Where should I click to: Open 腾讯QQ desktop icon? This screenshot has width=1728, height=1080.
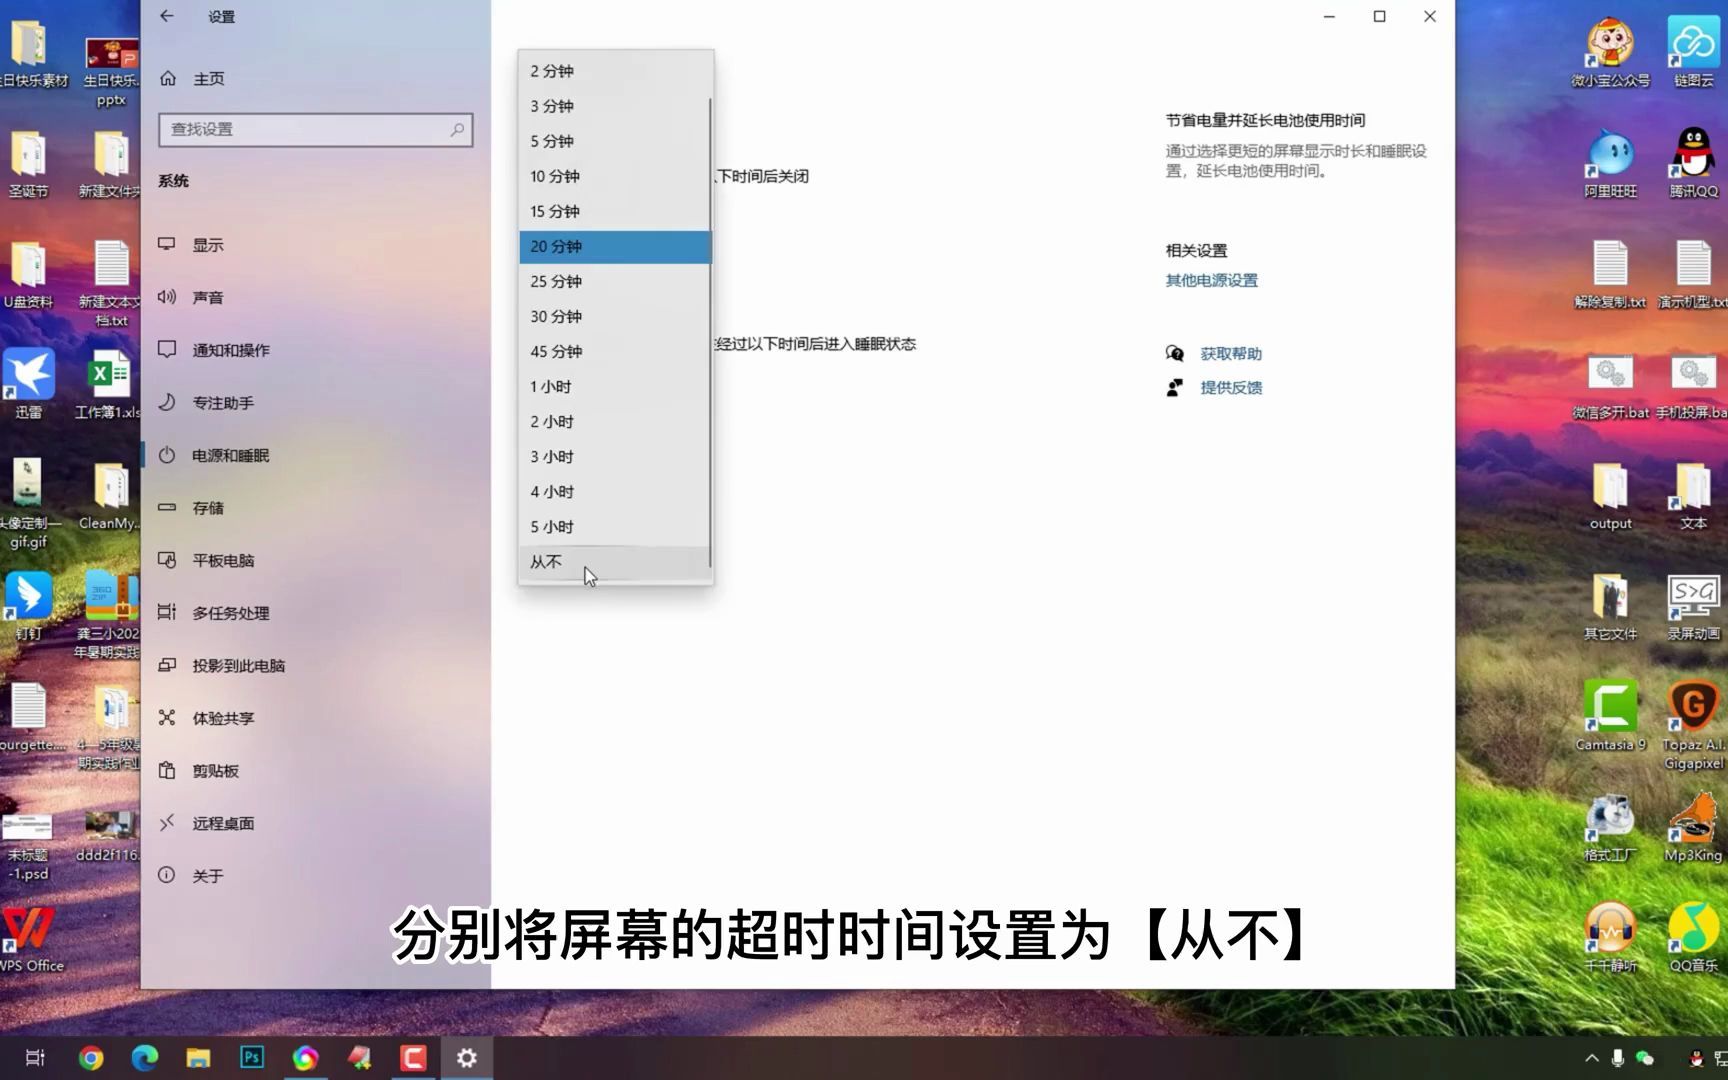point(1693,163)
